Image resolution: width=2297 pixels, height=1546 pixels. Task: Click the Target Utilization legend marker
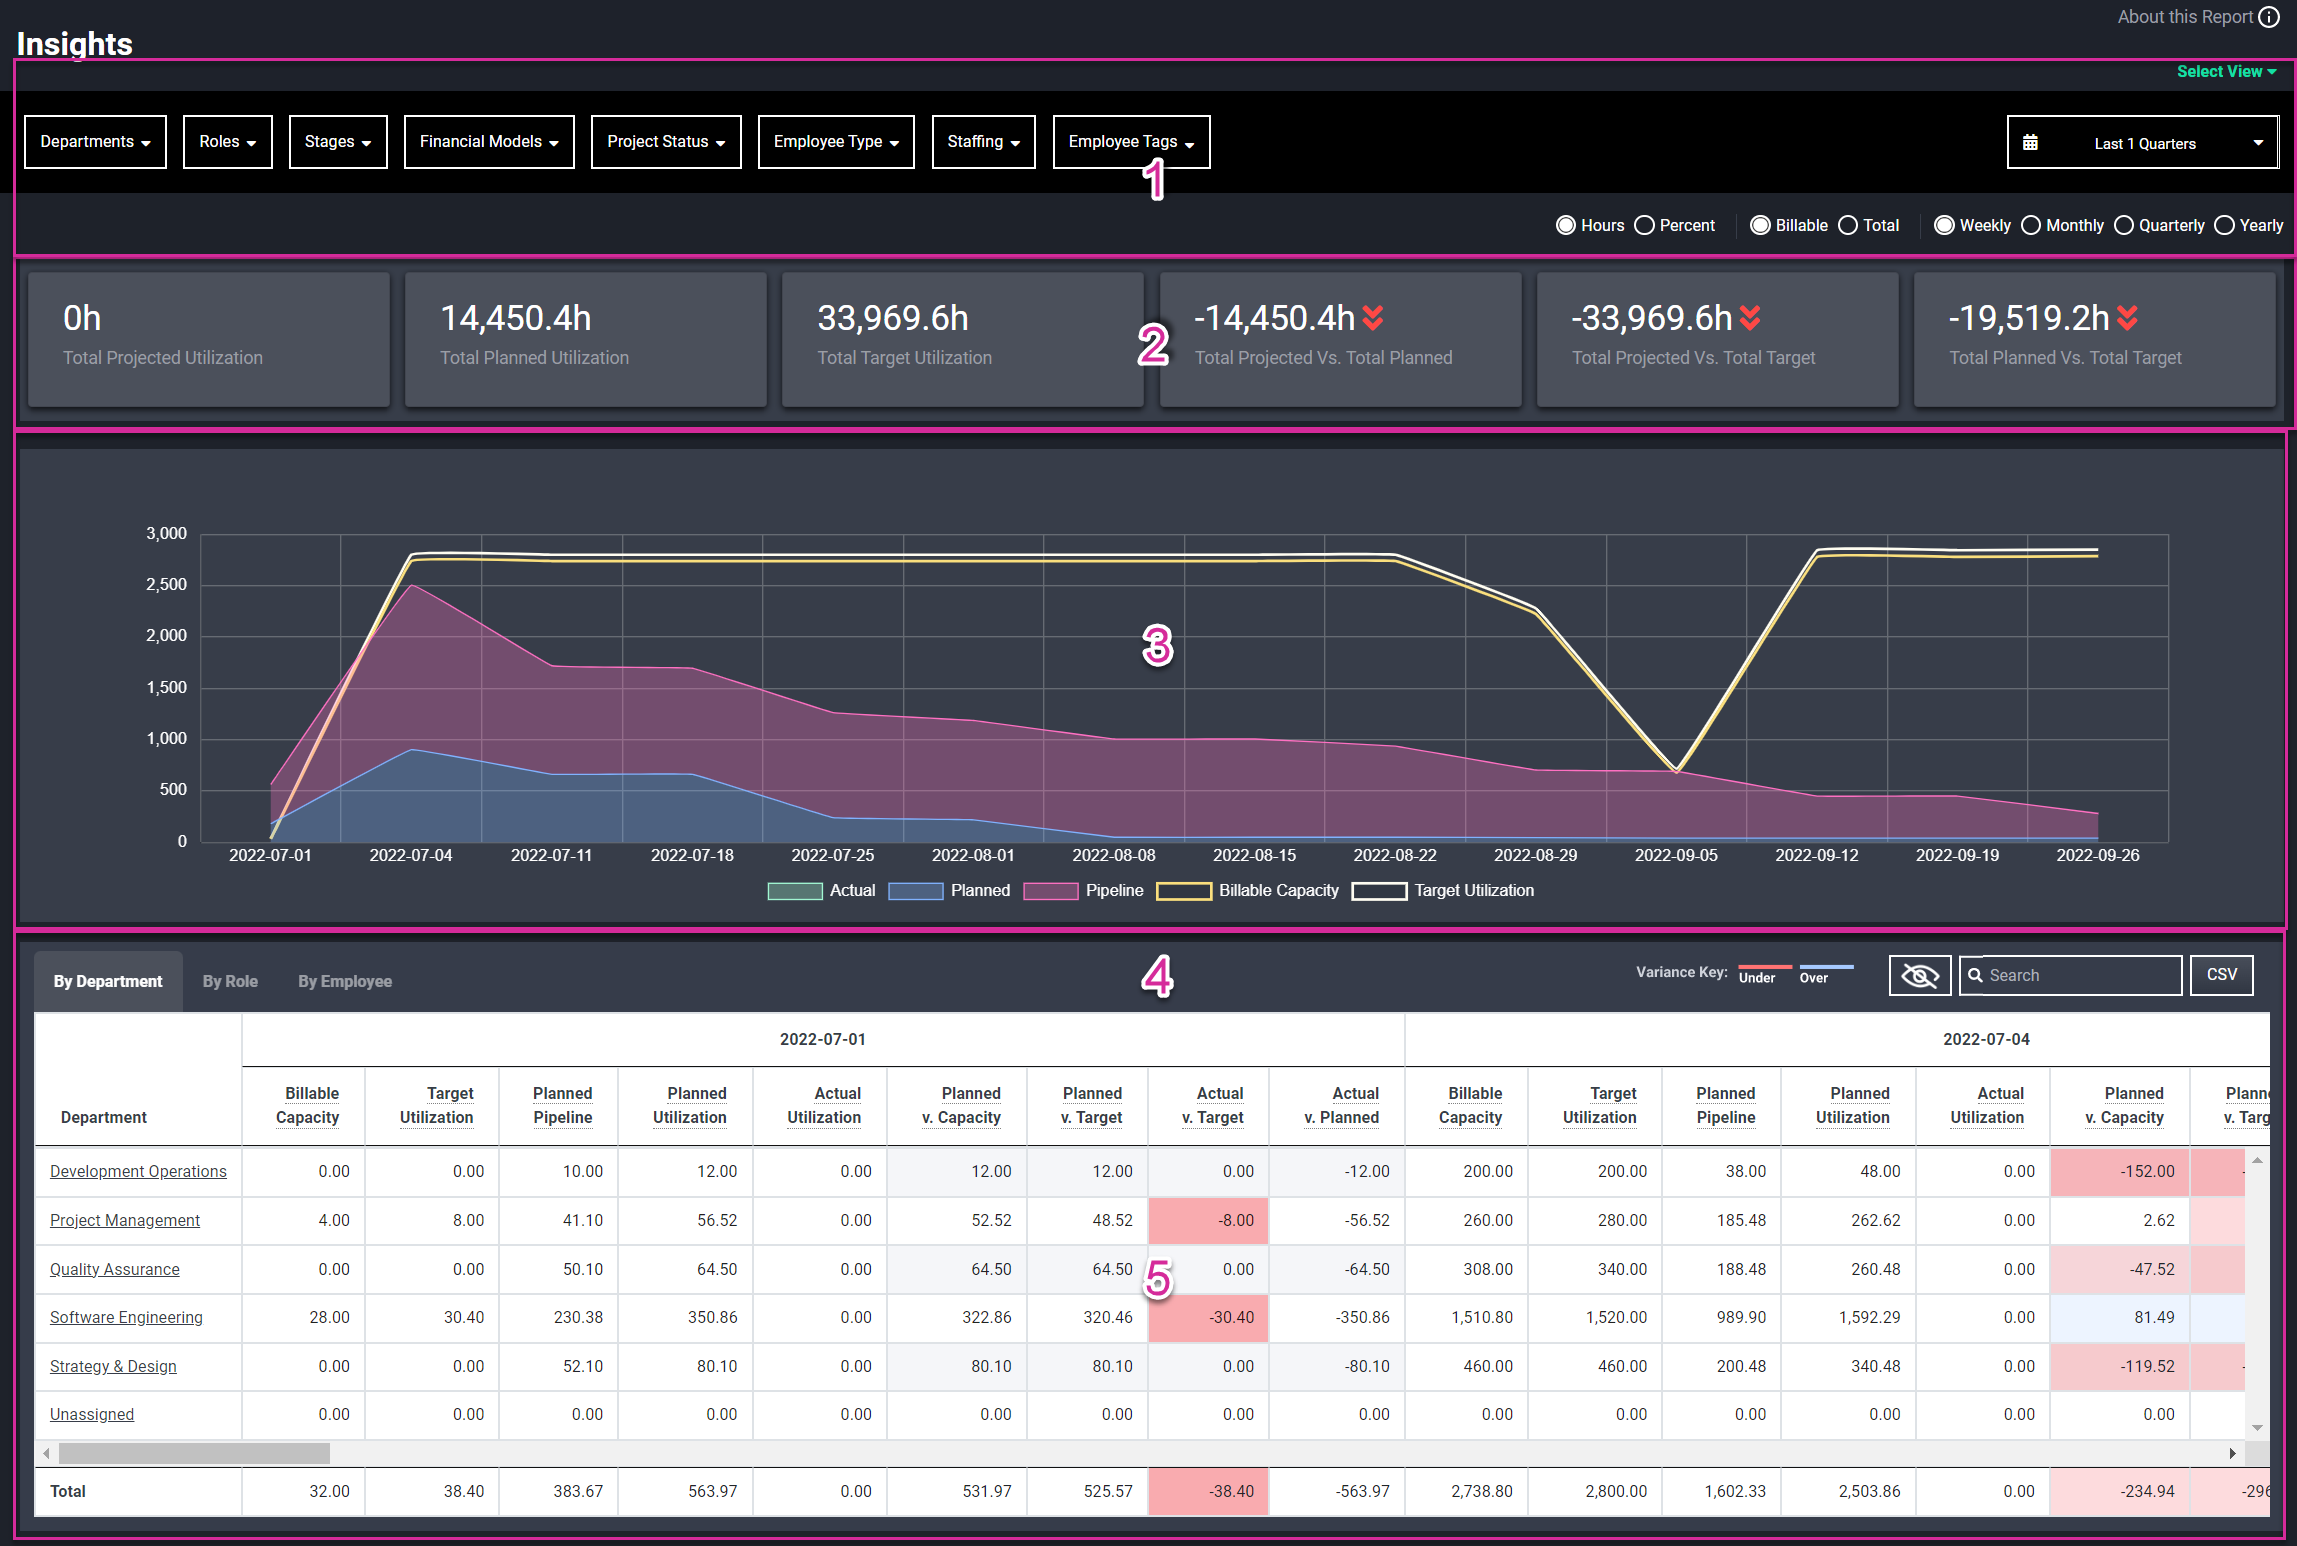point(1380,890)
